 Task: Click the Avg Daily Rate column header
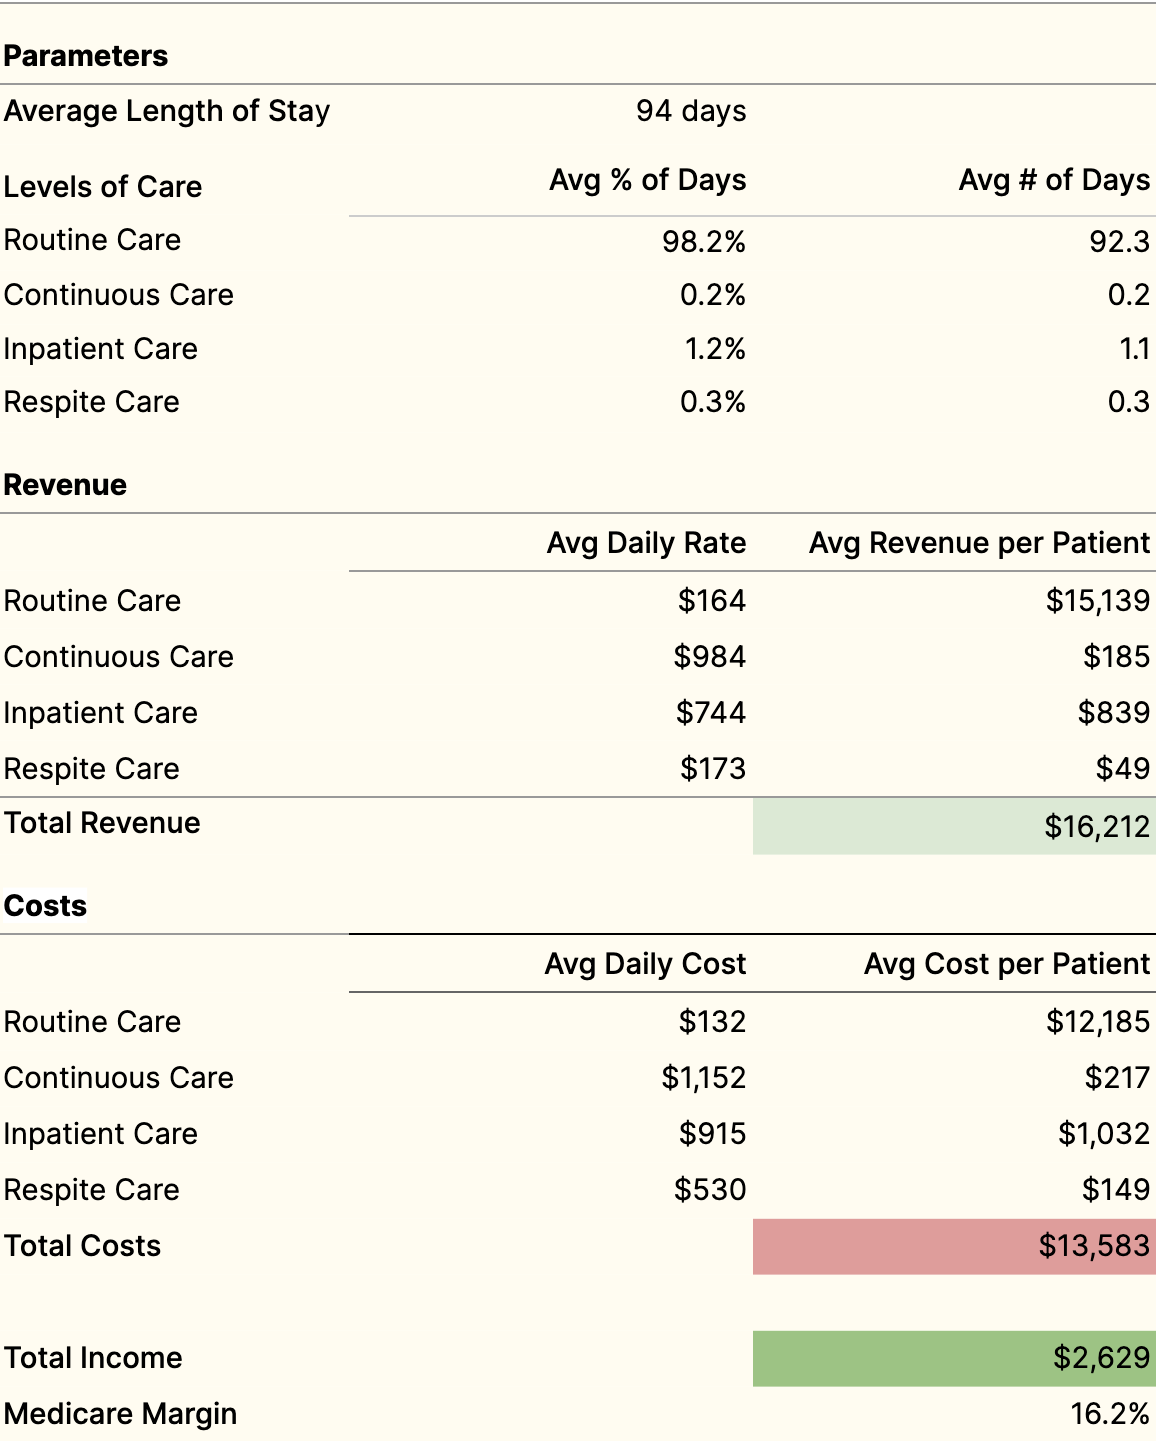click(646, 543)
